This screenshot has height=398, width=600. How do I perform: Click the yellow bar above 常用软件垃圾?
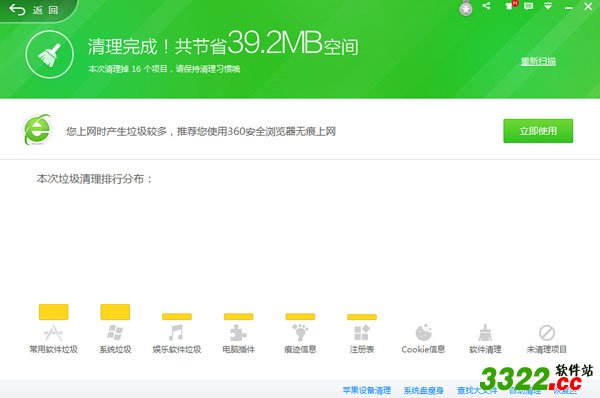click(54, 312)
